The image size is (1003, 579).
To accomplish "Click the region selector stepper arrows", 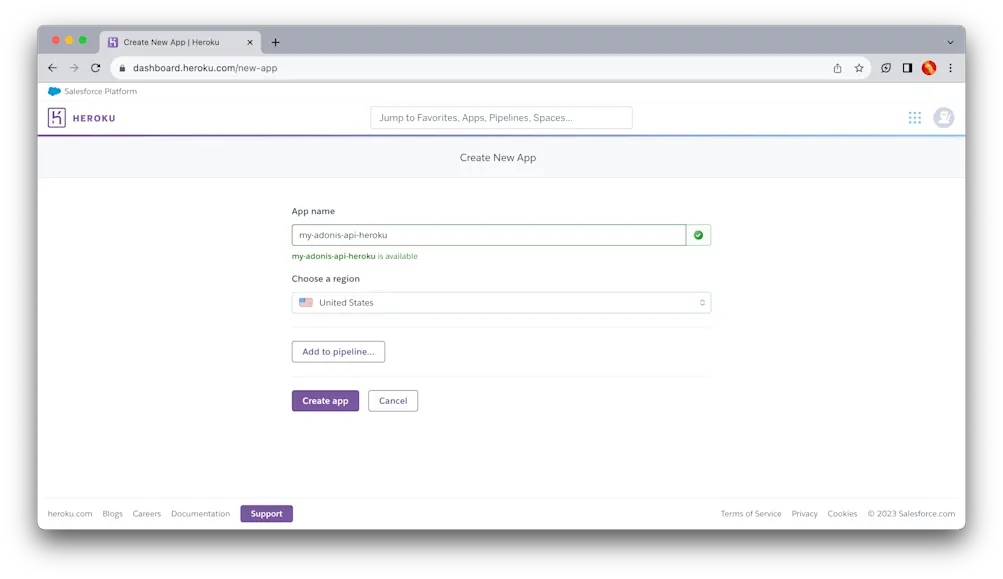I will 702,302.
